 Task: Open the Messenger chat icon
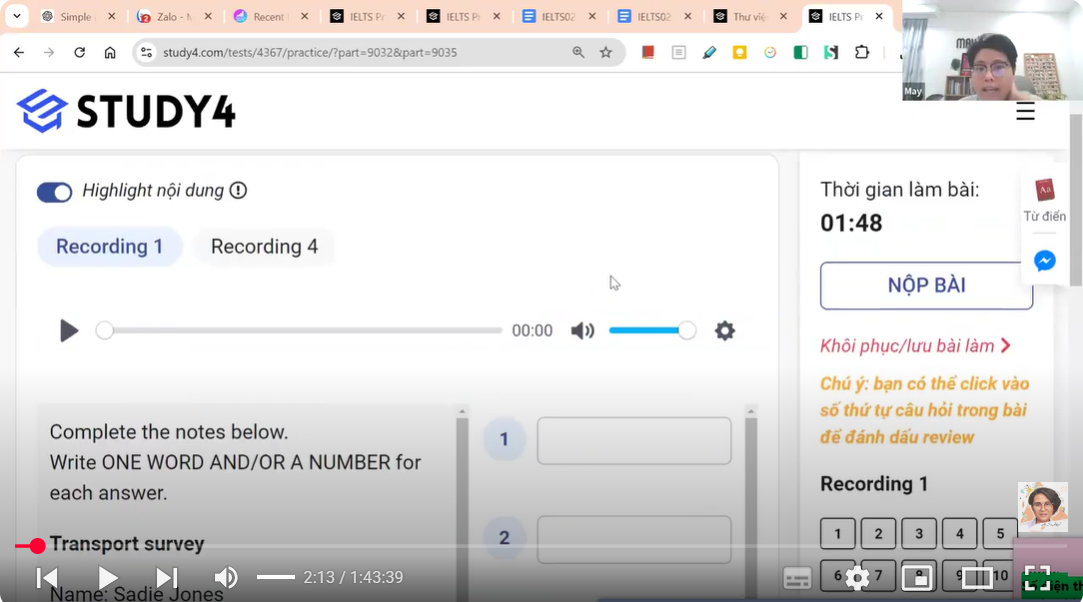(x=1044, y=261)
